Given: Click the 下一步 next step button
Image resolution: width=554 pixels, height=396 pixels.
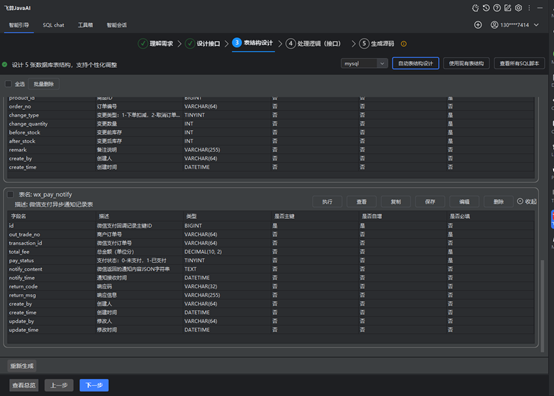Looking at the screenshot, I should coord(94,385).
